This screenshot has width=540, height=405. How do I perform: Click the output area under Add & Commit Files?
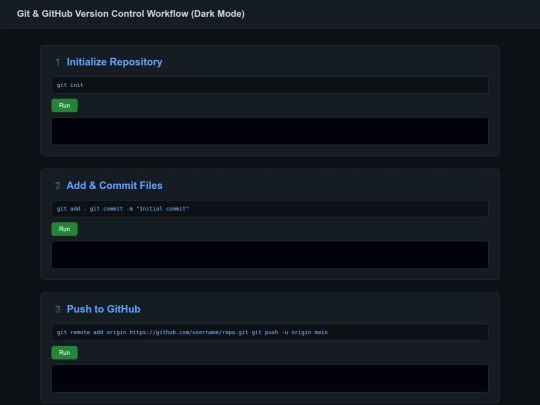point(270,255)
